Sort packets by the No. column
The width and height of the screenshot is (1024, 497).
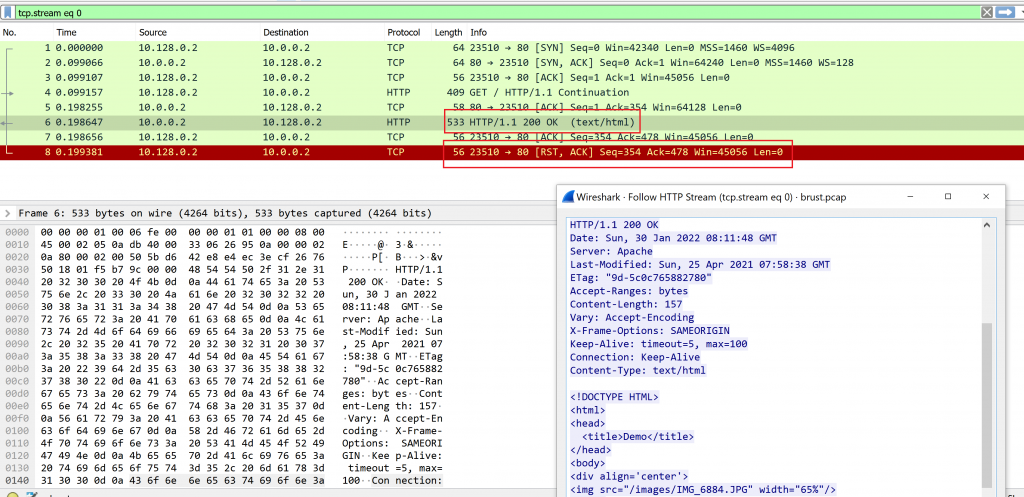coord(9,32)
